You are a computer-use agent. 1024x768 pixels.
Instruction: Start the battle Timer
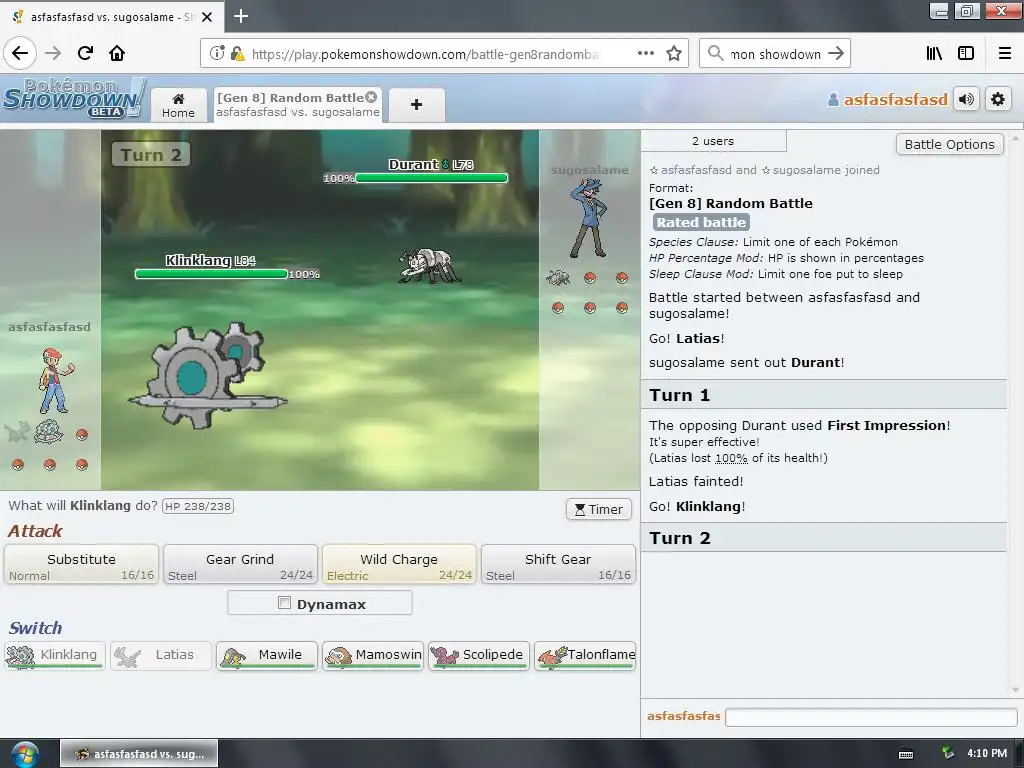click(599, 509)
